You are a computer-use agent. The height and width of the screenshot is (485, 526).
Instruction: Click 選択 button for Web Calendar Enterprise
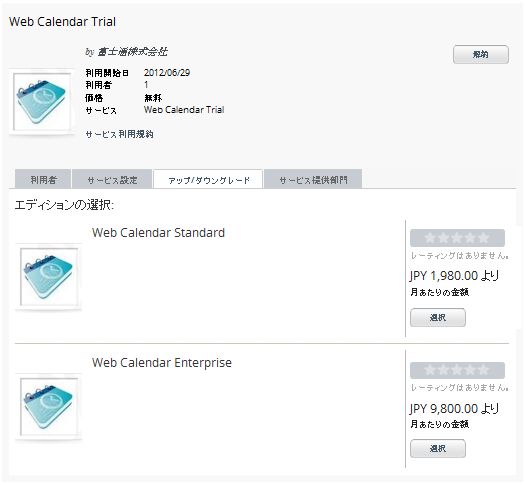(438, 448)
